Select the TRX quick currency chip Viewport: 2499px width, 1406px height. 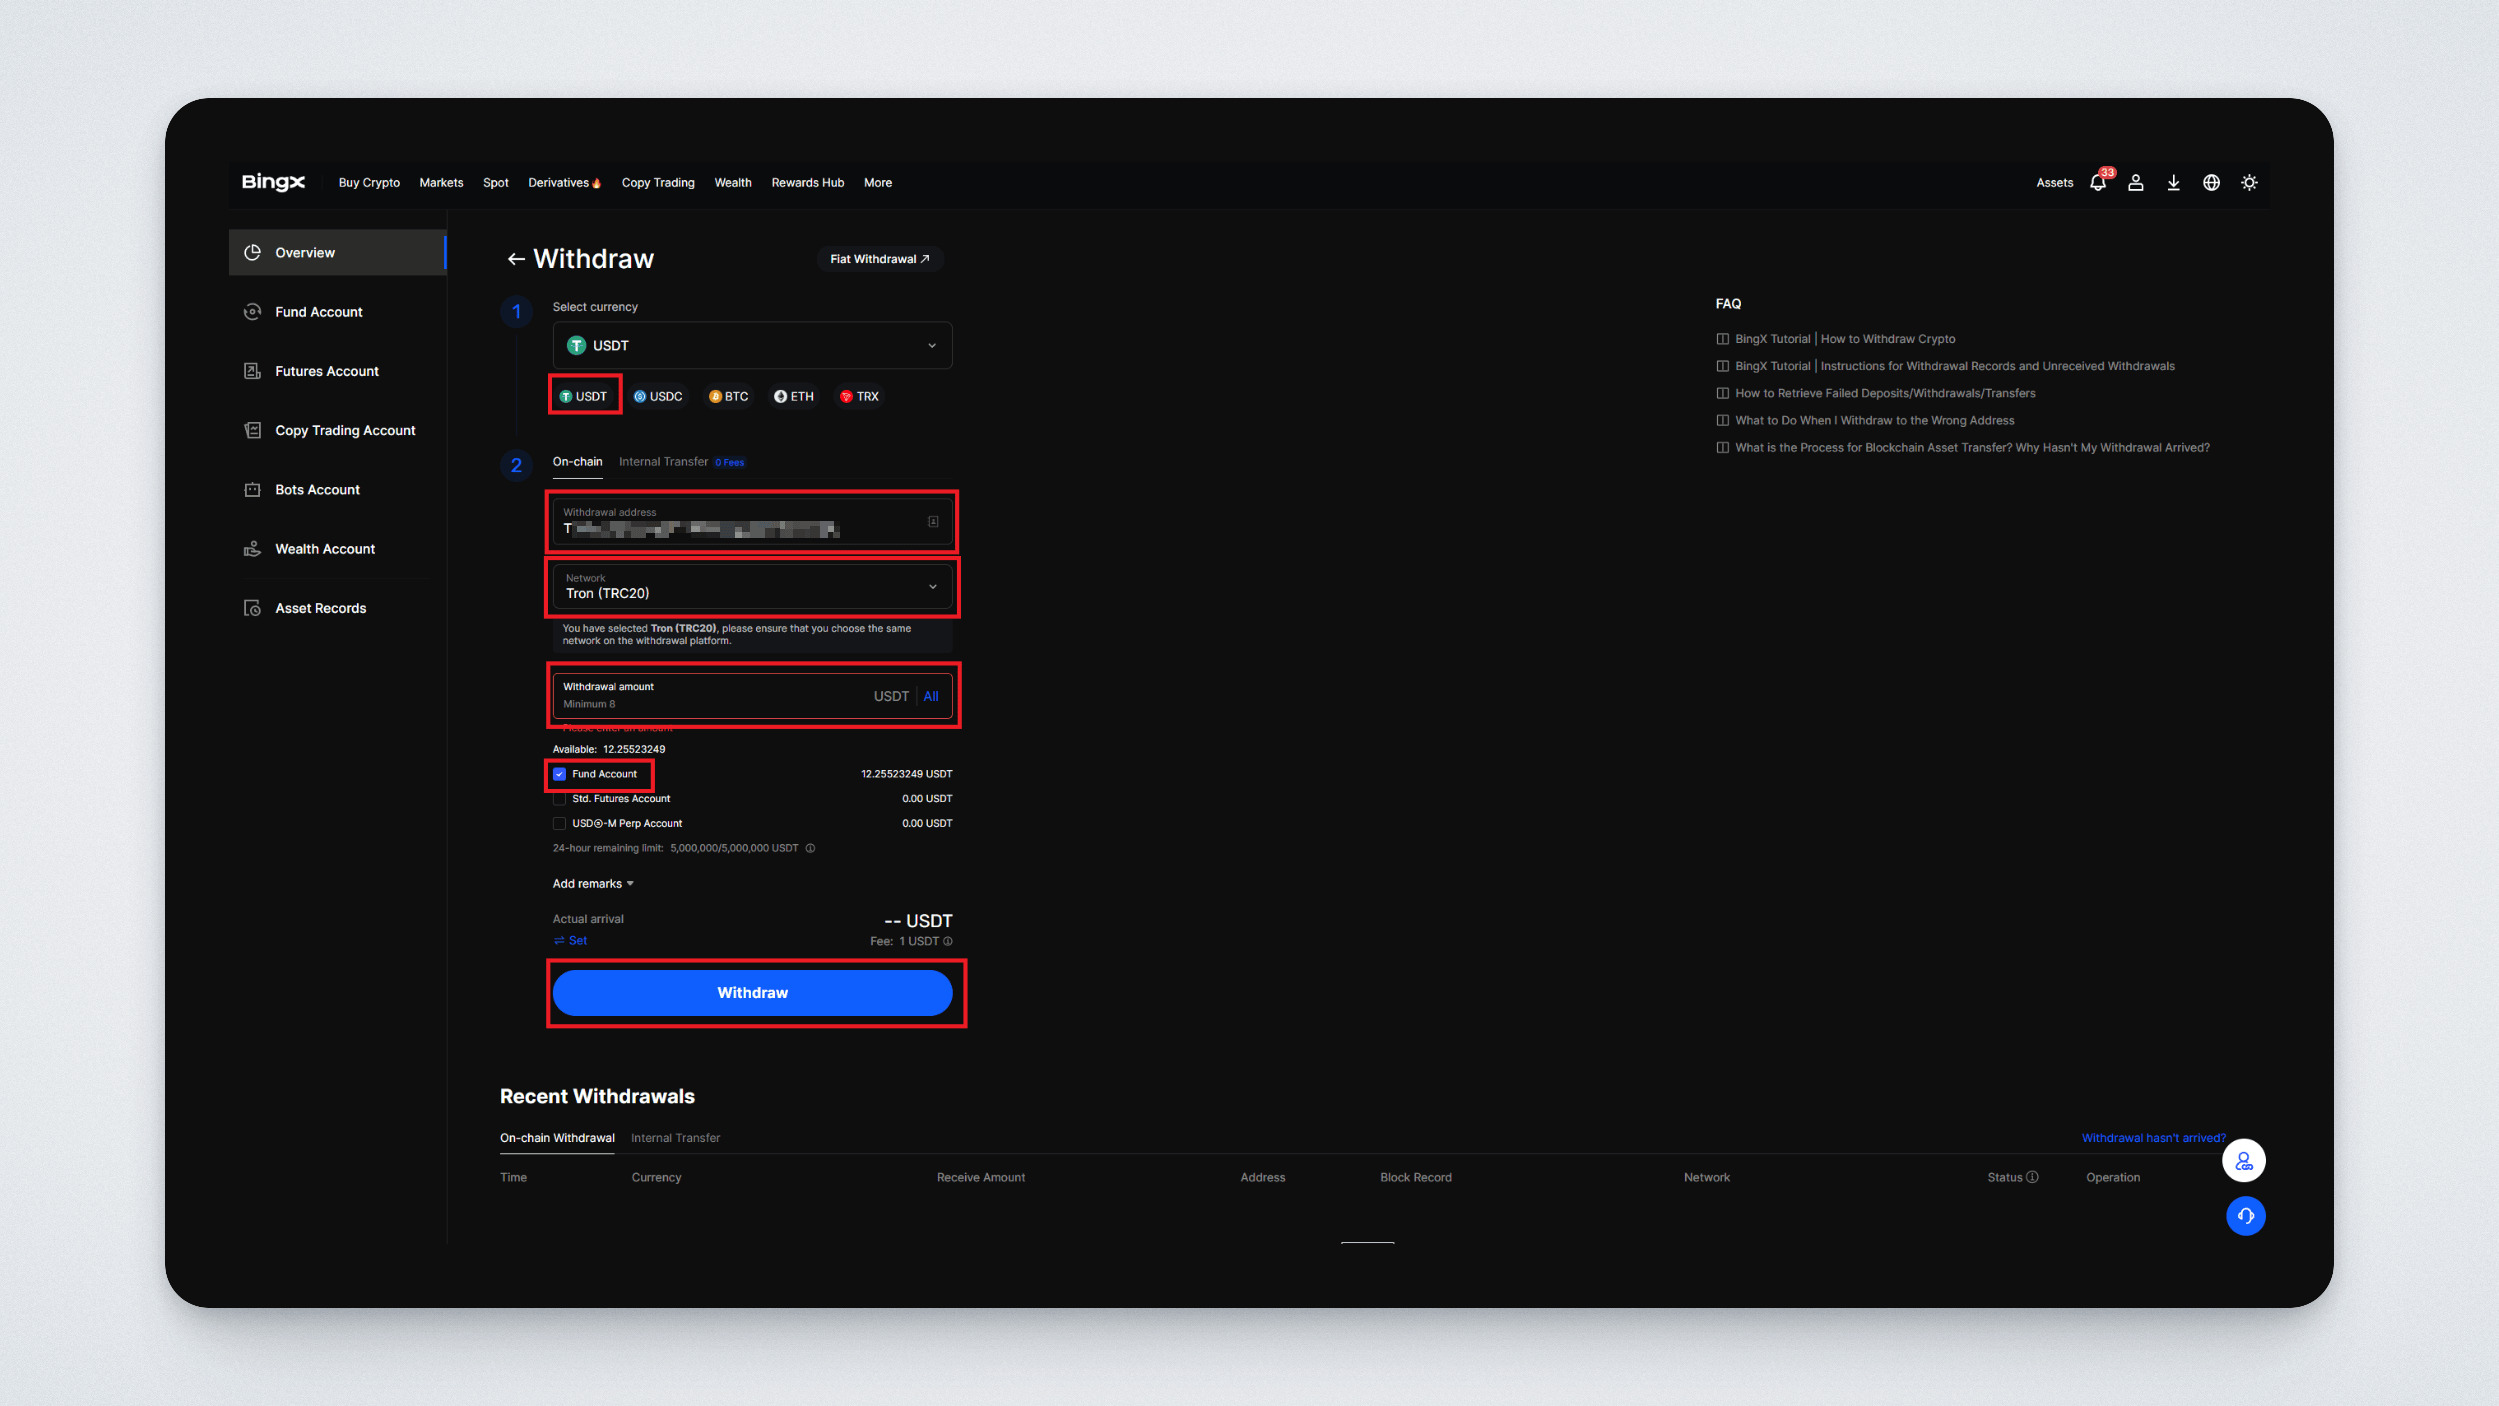click(860, 397)
